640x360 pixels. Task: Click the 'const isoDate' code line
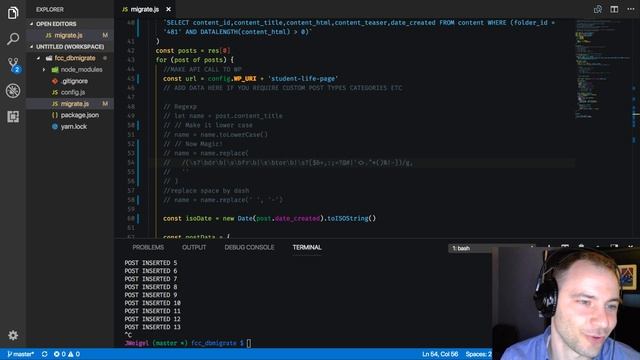pyautogui.click(x=269, y=218)
